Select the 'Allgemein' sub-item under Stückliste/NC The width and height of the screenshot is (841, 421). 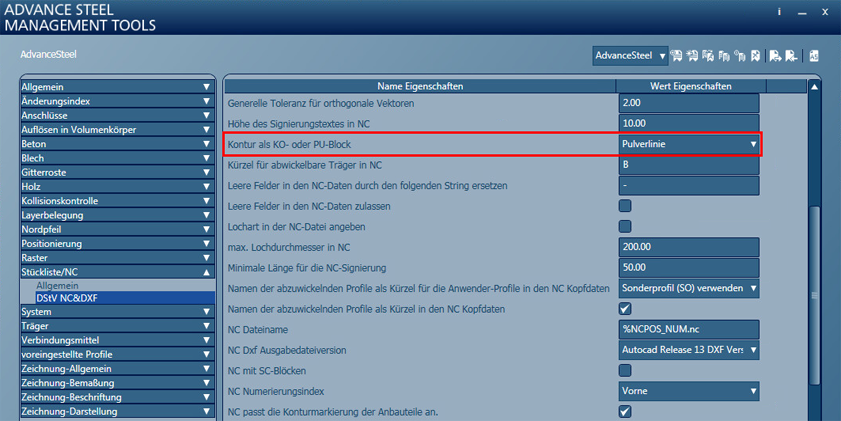(57, 286)
